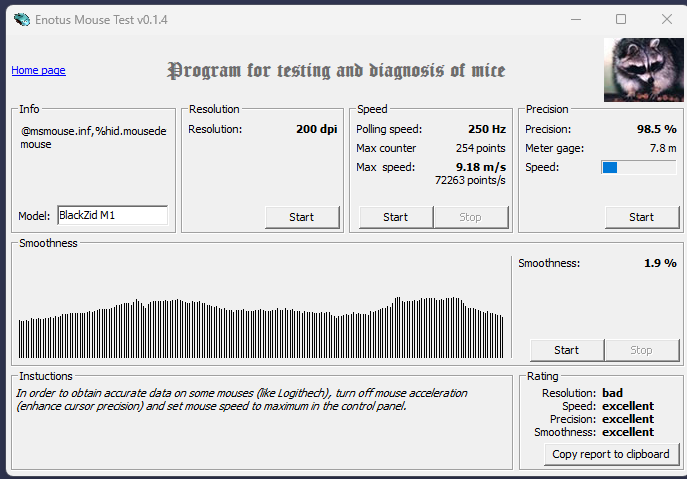
Task: Close the Enotus Mouse Test window
Action: tap(666, 19)
